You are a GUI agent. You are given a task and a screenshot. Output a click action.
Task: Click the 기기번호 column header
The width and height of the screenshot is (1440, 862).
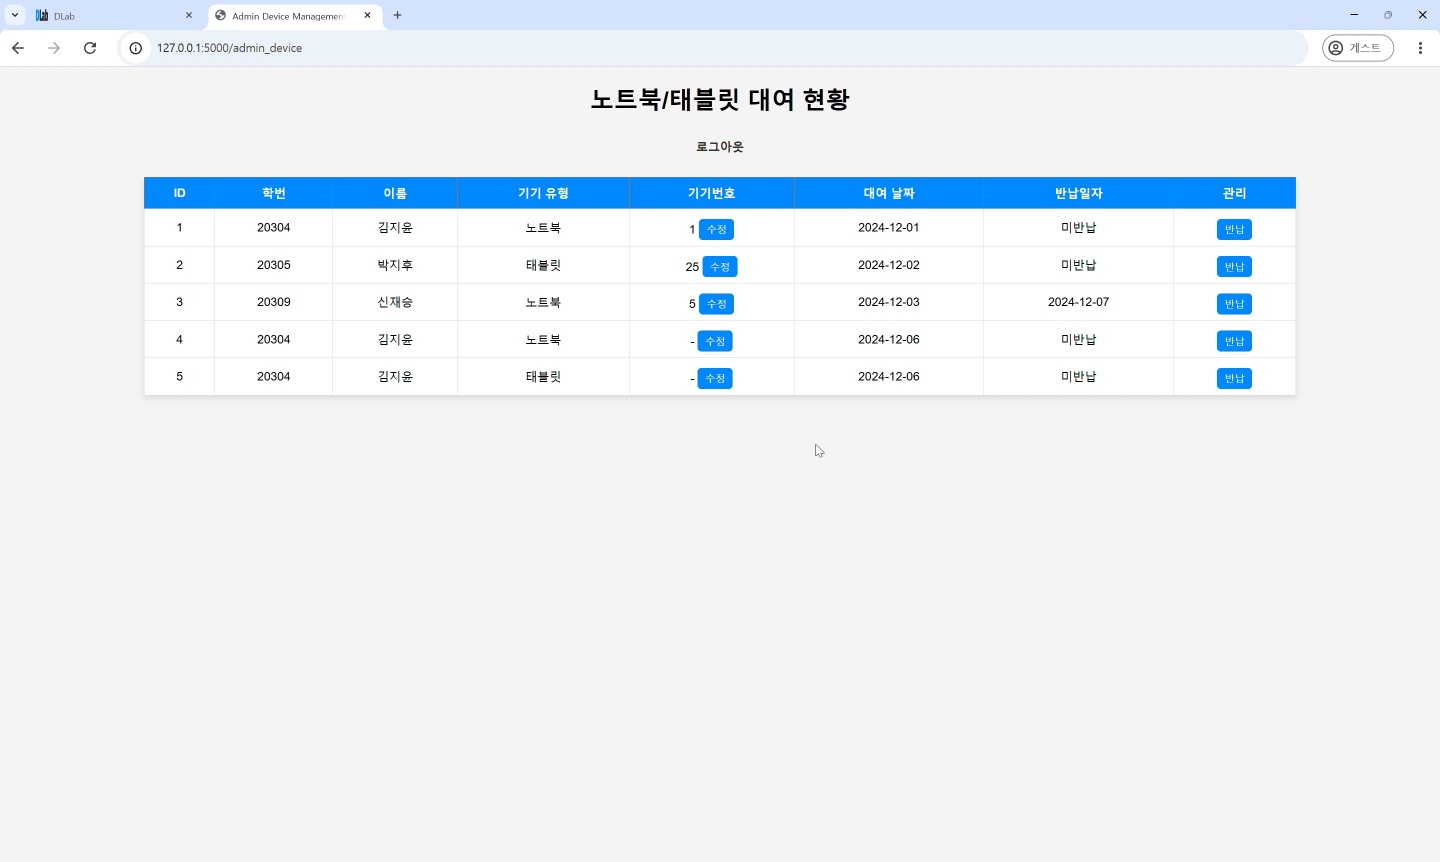coord(712,193)
